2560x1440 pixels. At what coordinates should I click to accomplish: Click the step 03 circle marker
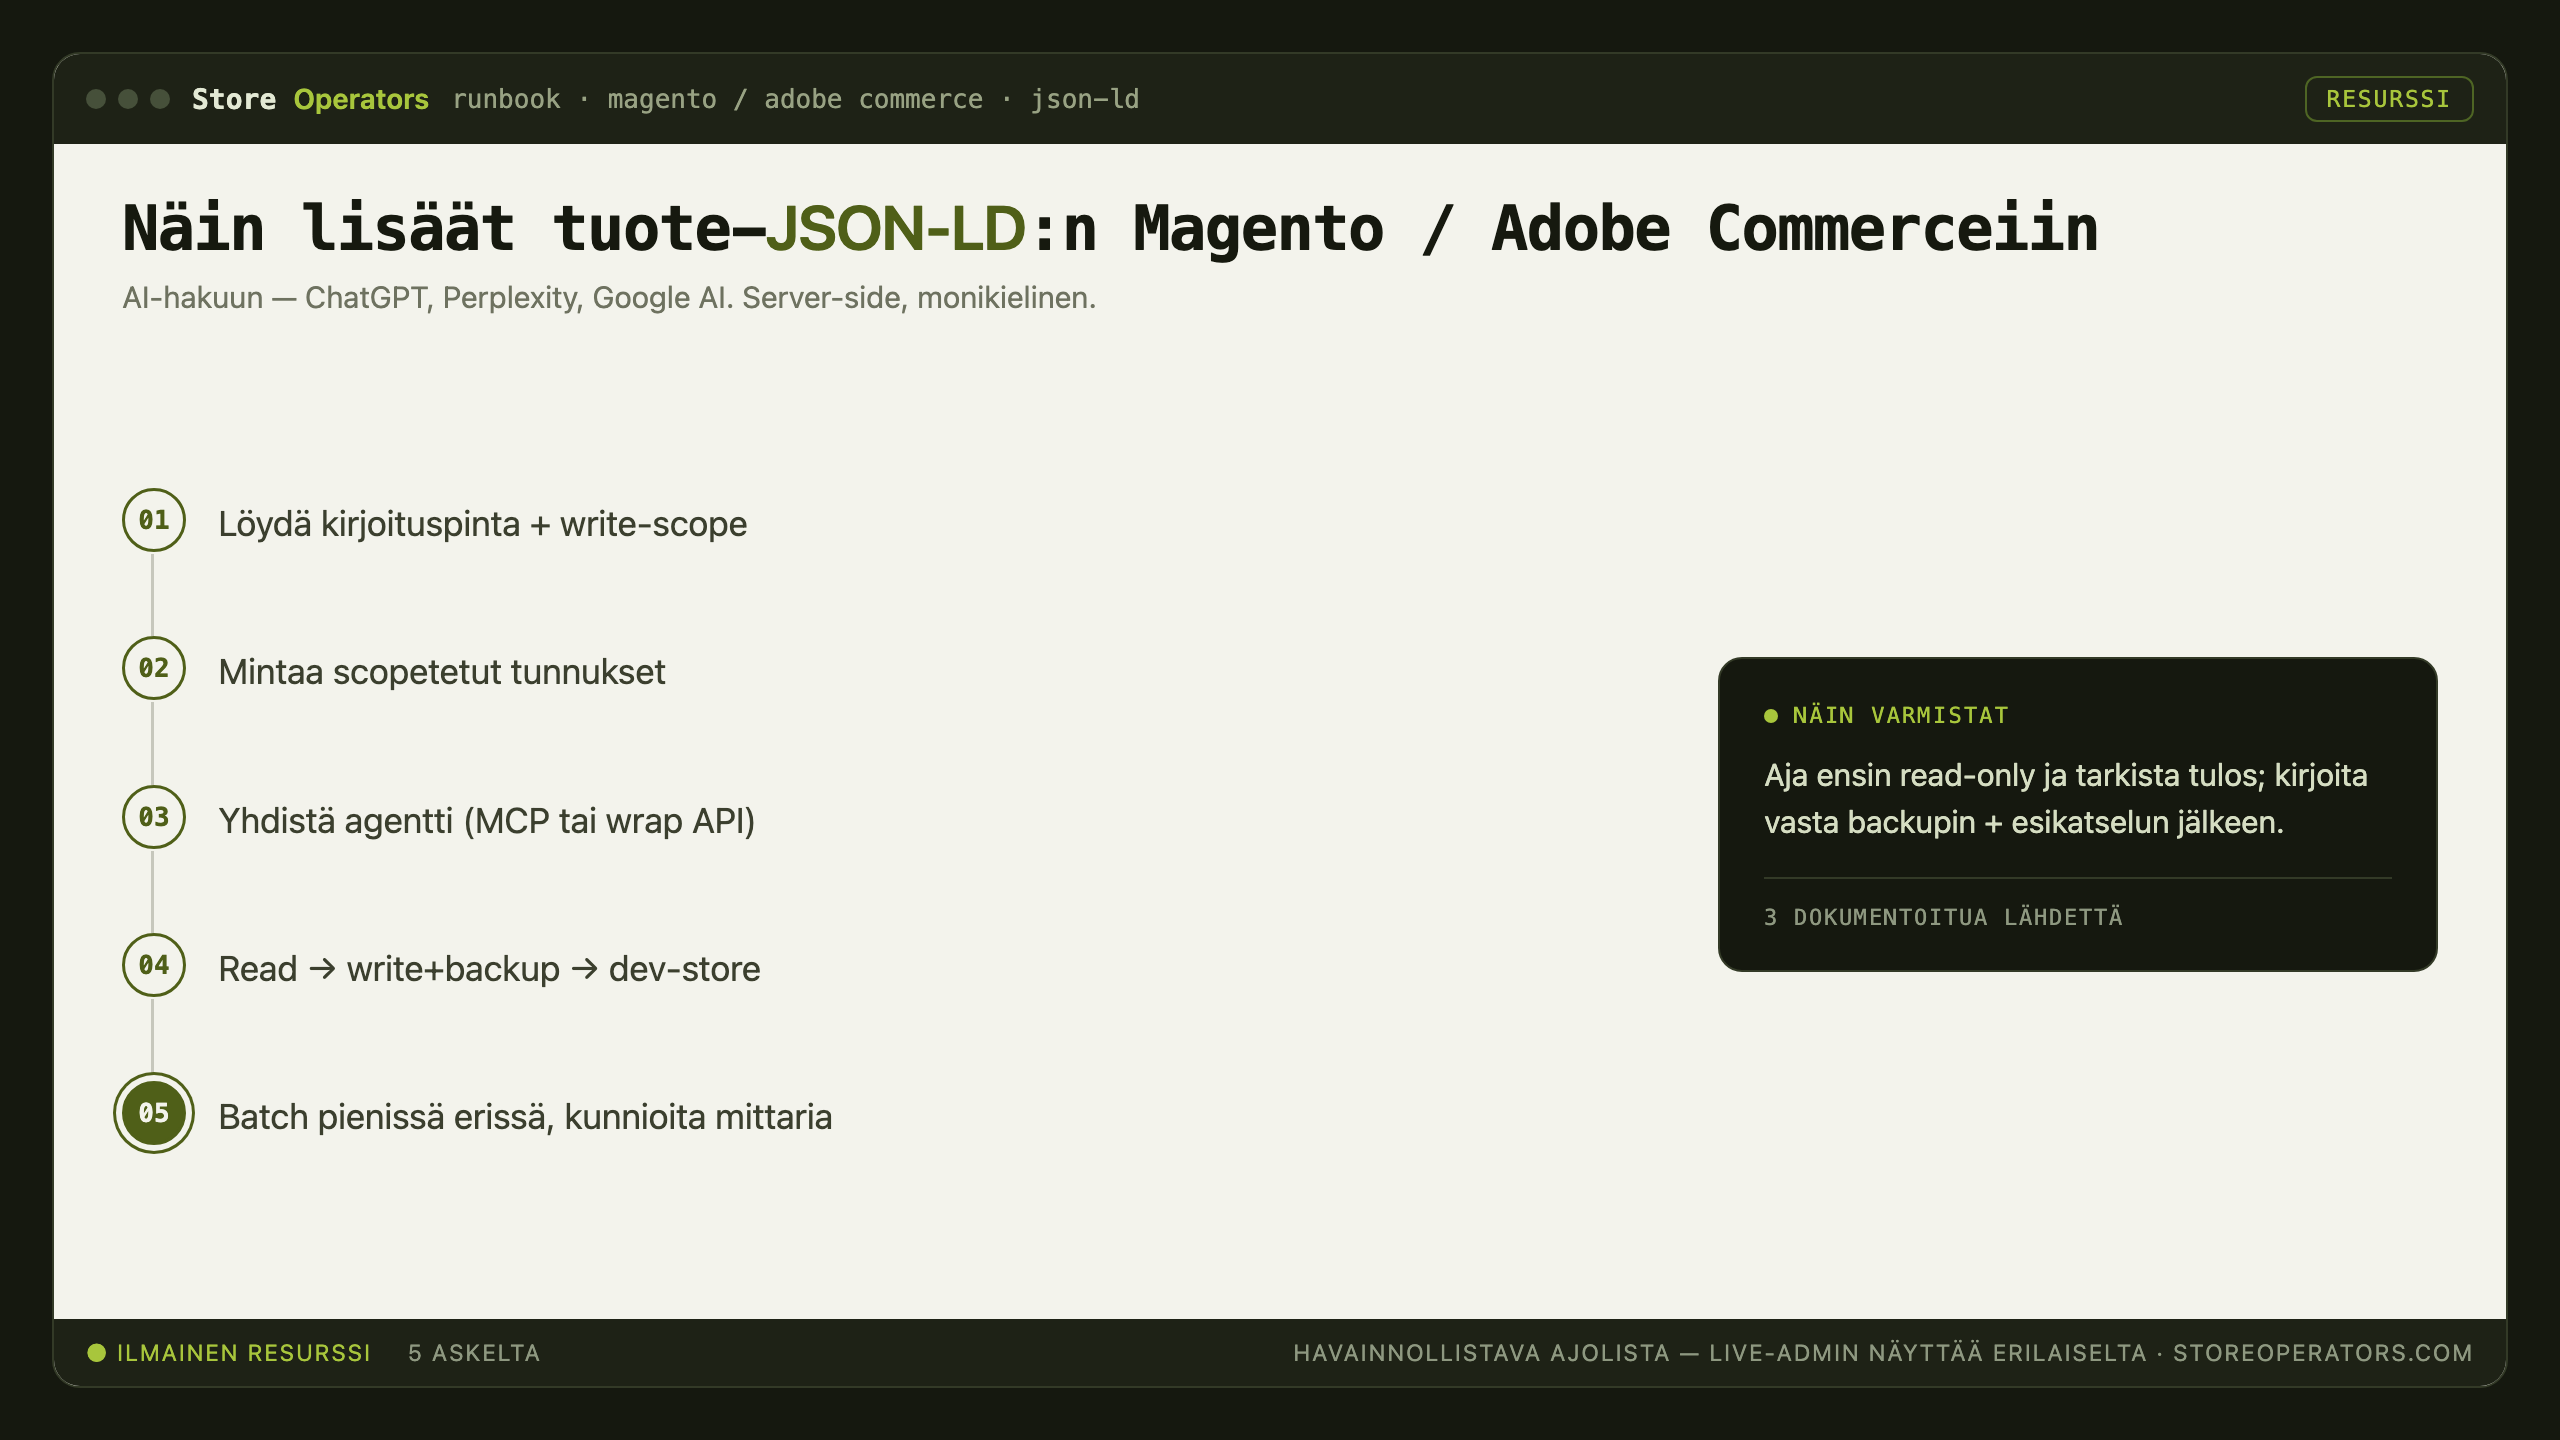[154, 817]
